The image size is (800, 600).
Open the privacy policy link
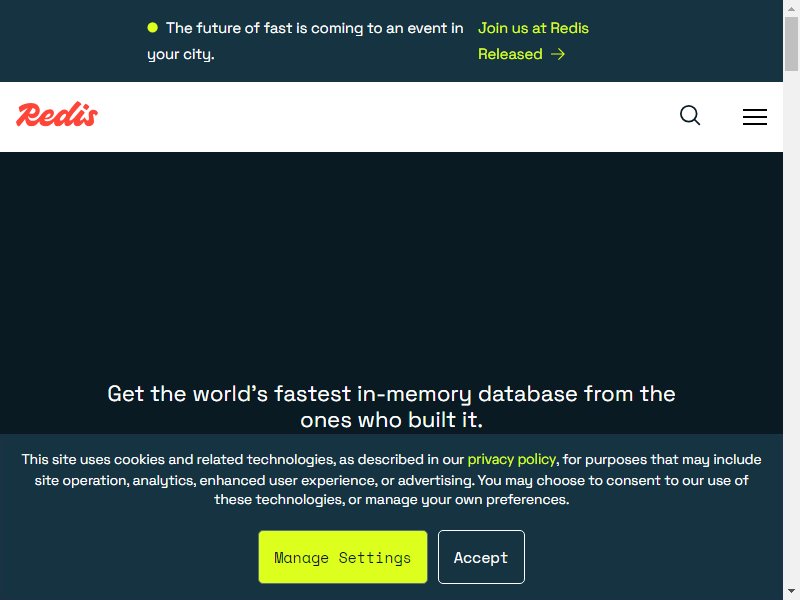[x=511, y=459]
